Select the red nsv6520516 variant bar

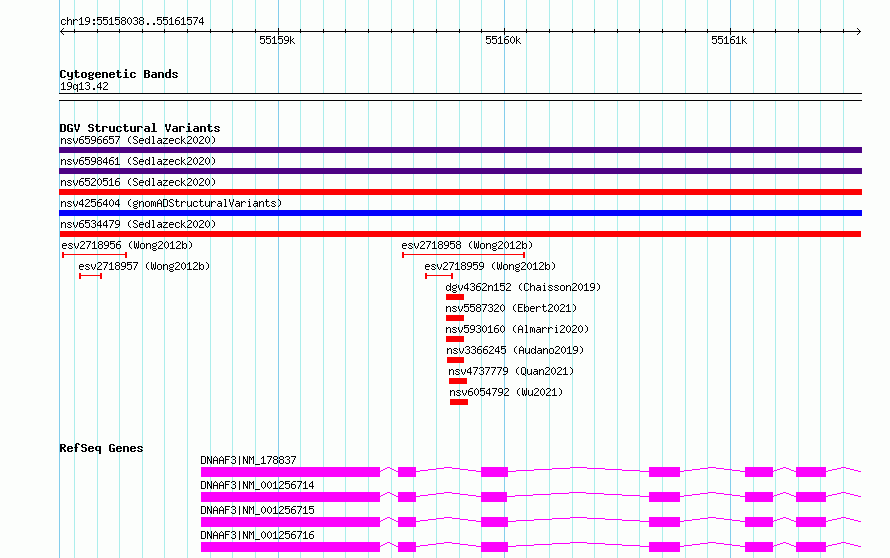pos(460,192)
